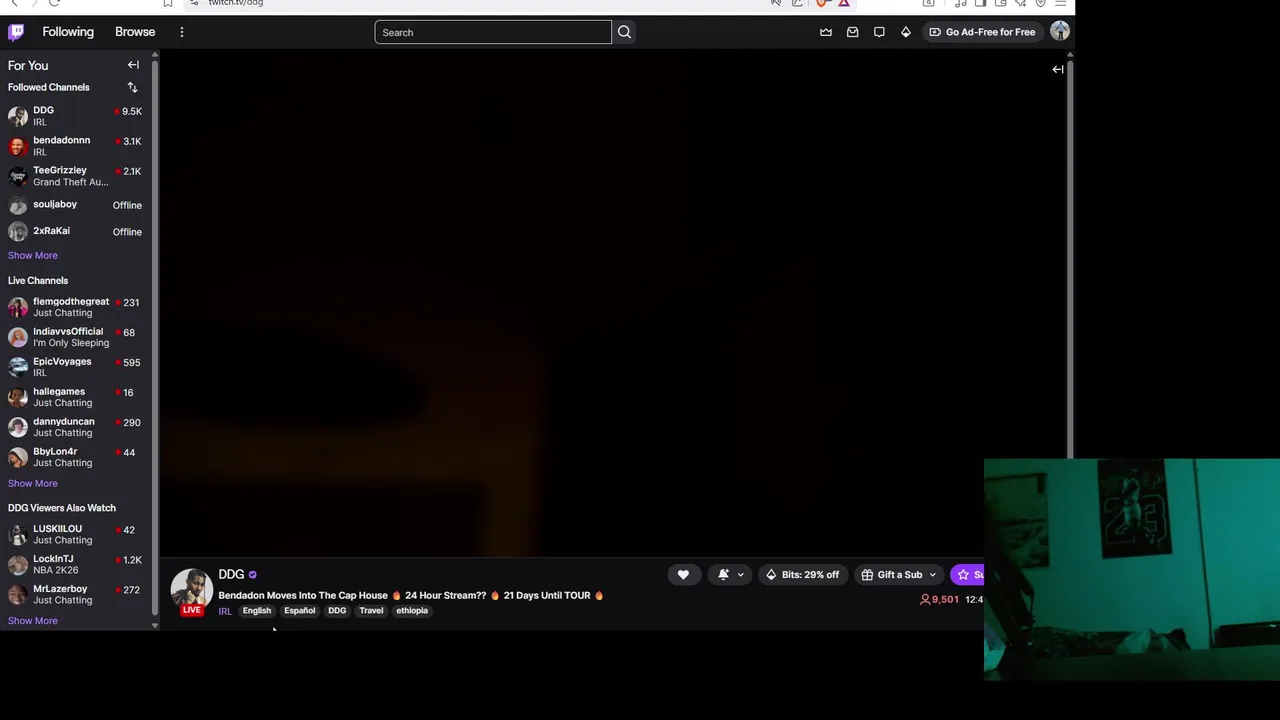
Task: Click Gift a Sub button
Action: (x=899, y=574)
